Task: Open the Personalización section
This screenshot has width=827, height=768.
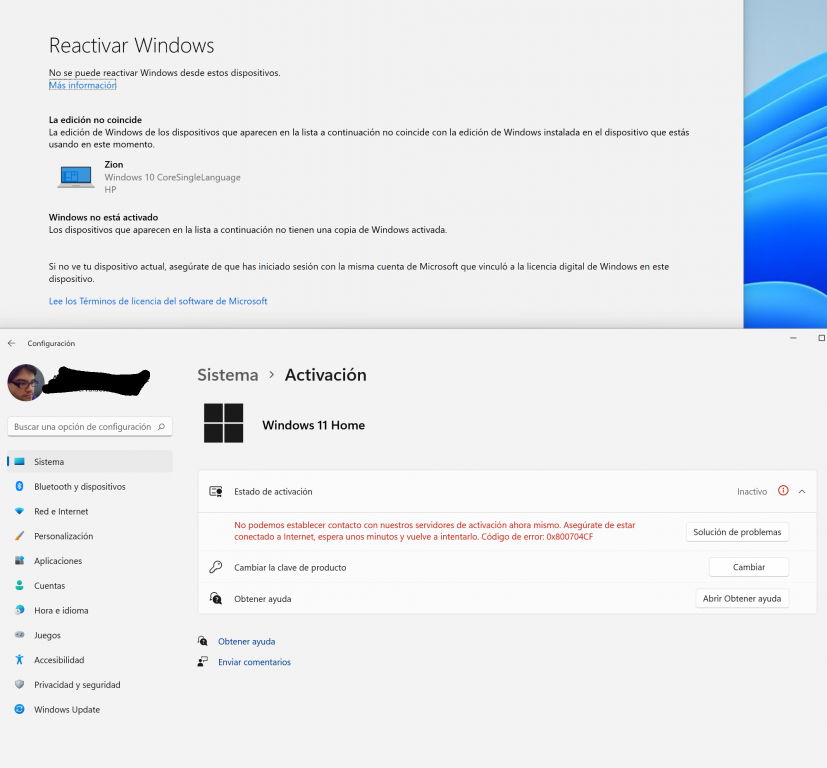Action: 90,536
